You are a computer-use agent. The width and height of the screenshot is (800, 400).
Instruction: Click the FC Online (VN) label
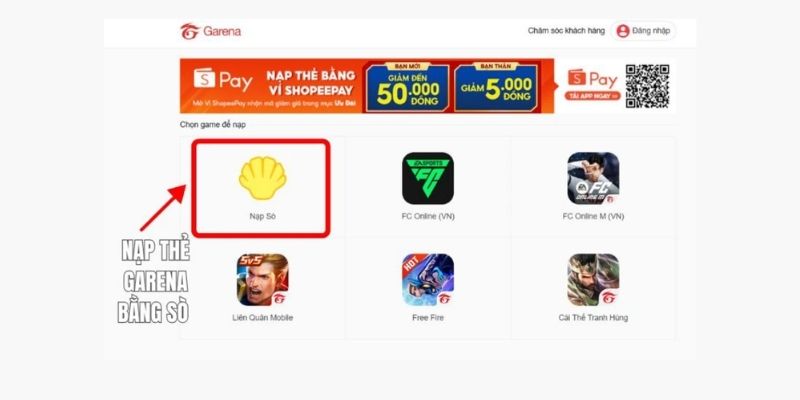pos(428,216)
